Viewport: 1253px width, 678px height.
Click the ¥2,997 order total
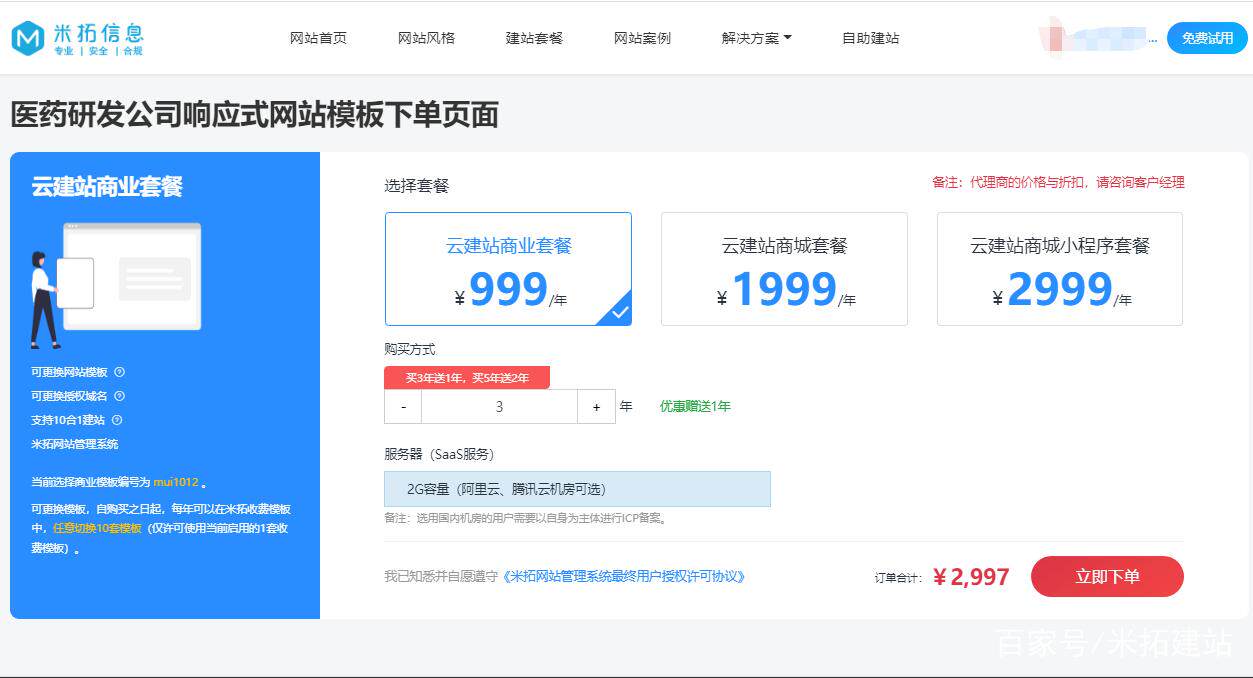tap(971, 577)
